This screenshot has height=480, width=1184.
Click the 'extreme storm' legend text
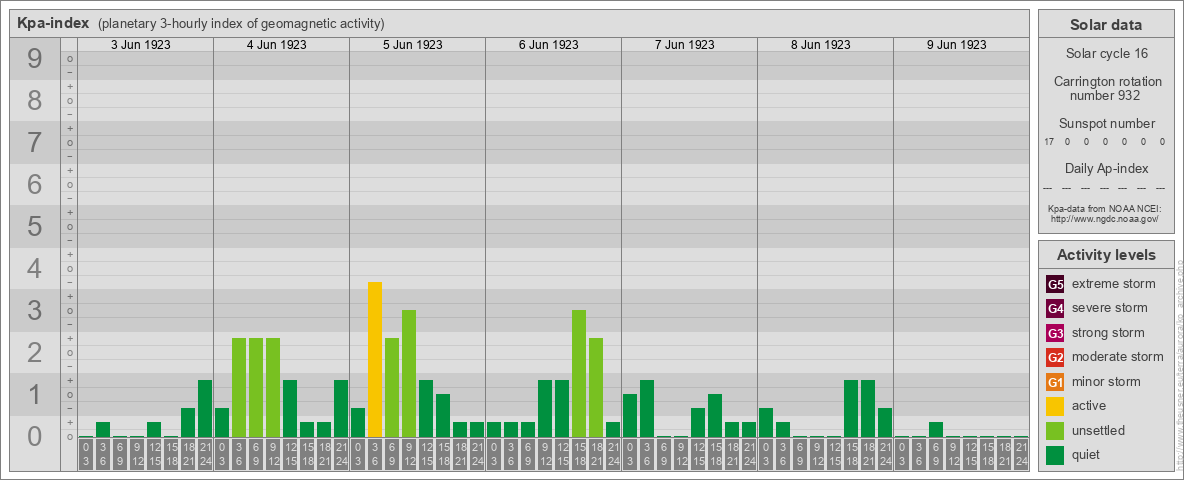point(1114,284)
